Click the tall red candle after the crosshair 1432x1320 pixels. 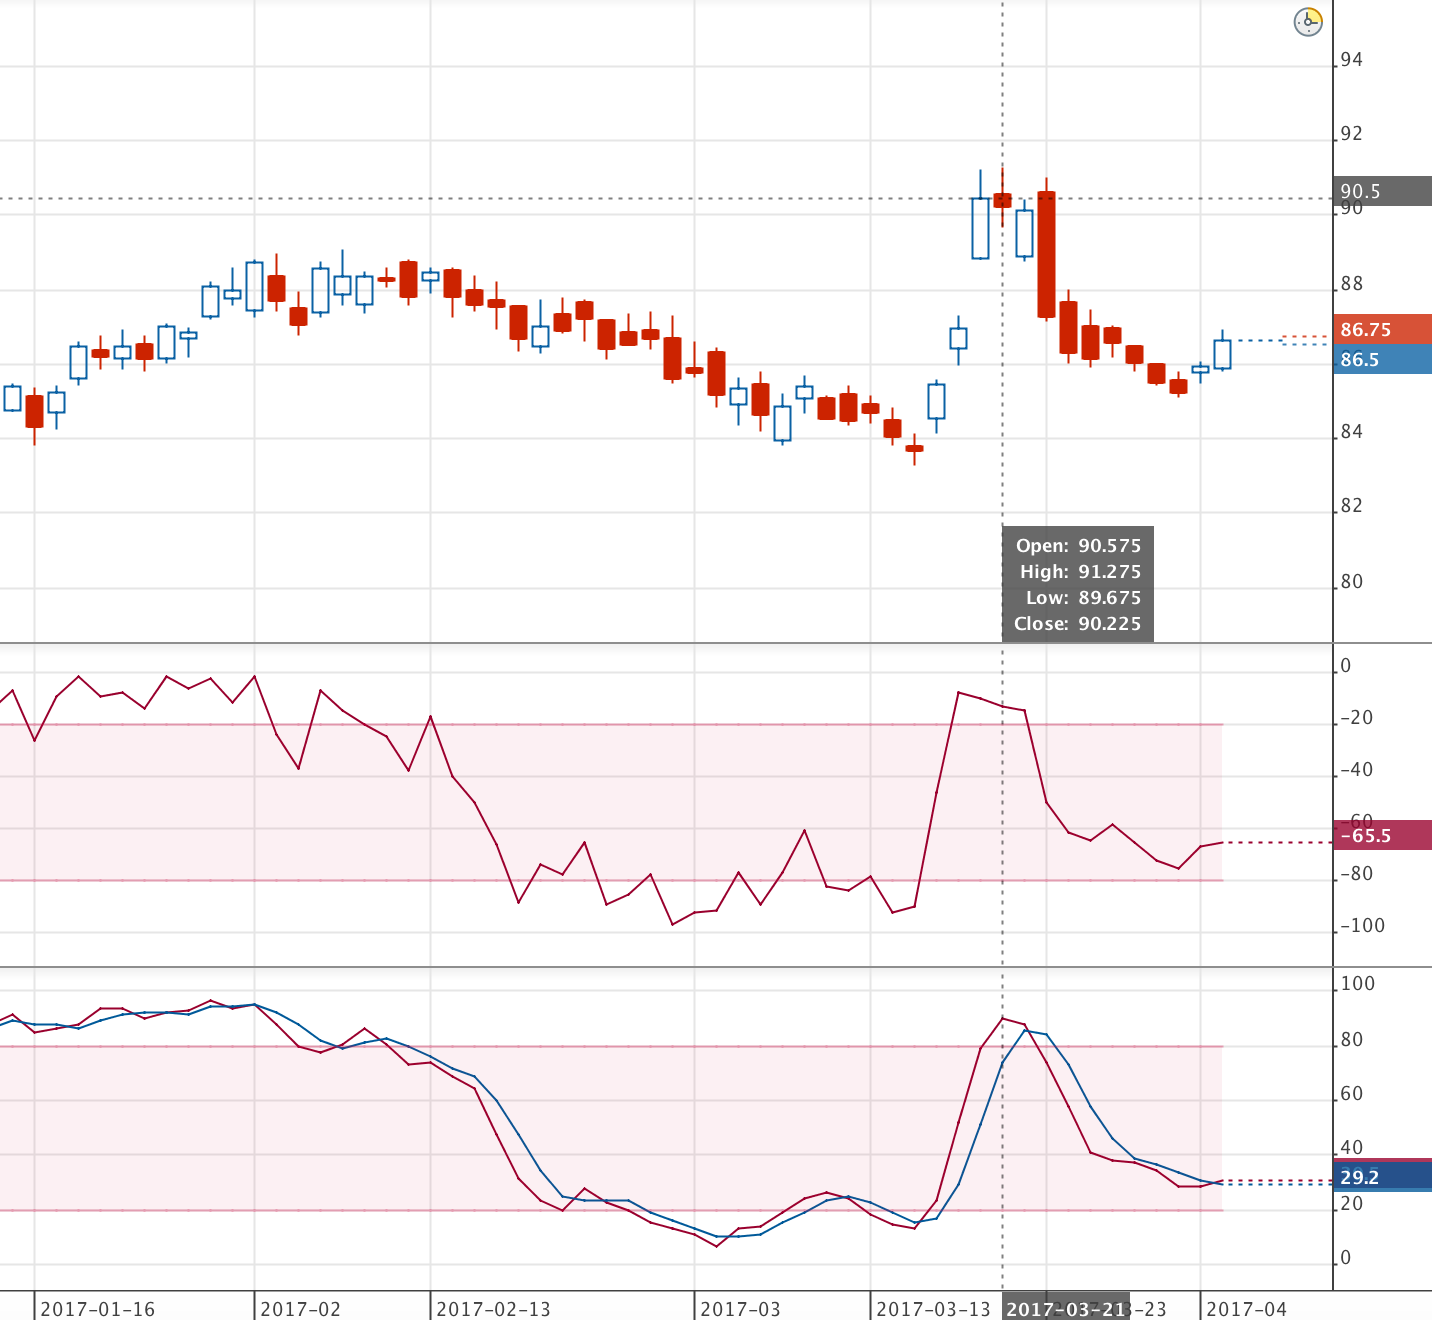point(1046,255)
